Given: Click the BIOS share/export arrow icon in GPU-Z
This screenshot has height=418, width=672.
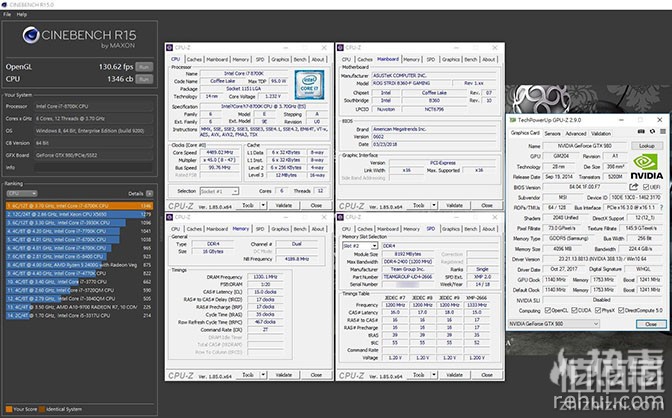Looking at the screenshot, I should (633, 186).
